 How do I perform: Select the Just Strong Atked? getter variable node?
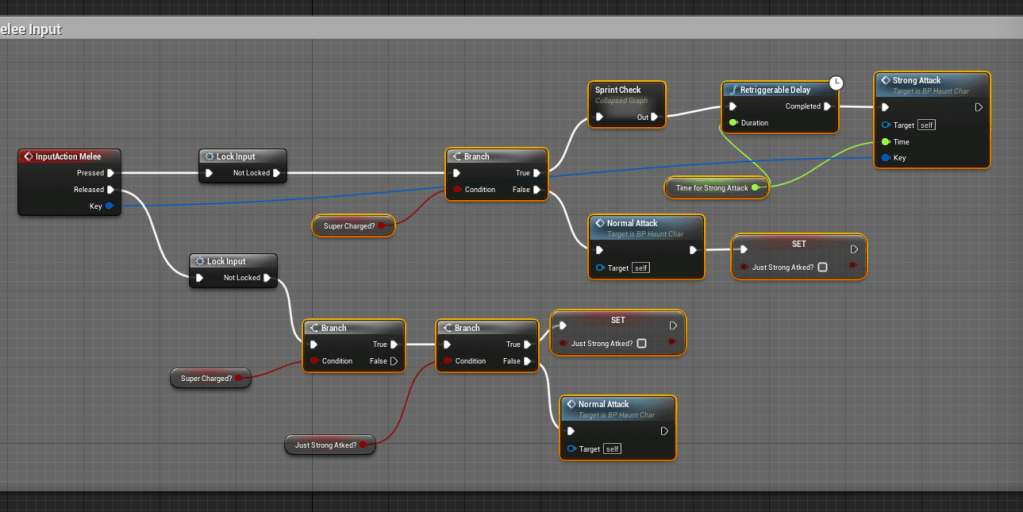[327, 444]
